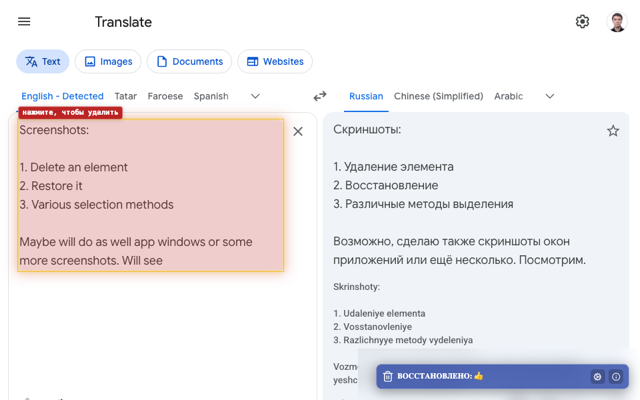The image size is (640, 400).
Task: Open settings gear in the restore banner
Action: [597, 377]
